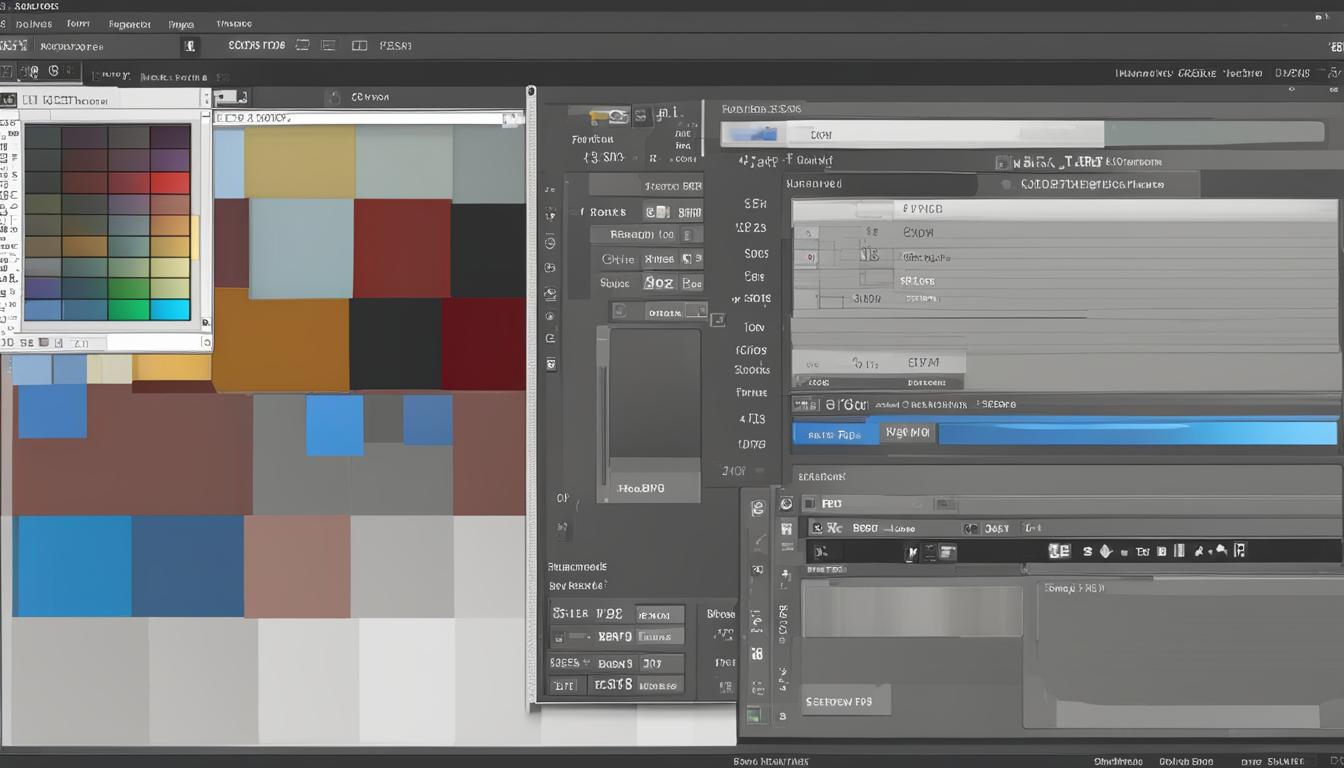Click the clock-shaped history icon in the dialog sidebar
Viewport: 1344px width, 768px height.
click(550, 240)
